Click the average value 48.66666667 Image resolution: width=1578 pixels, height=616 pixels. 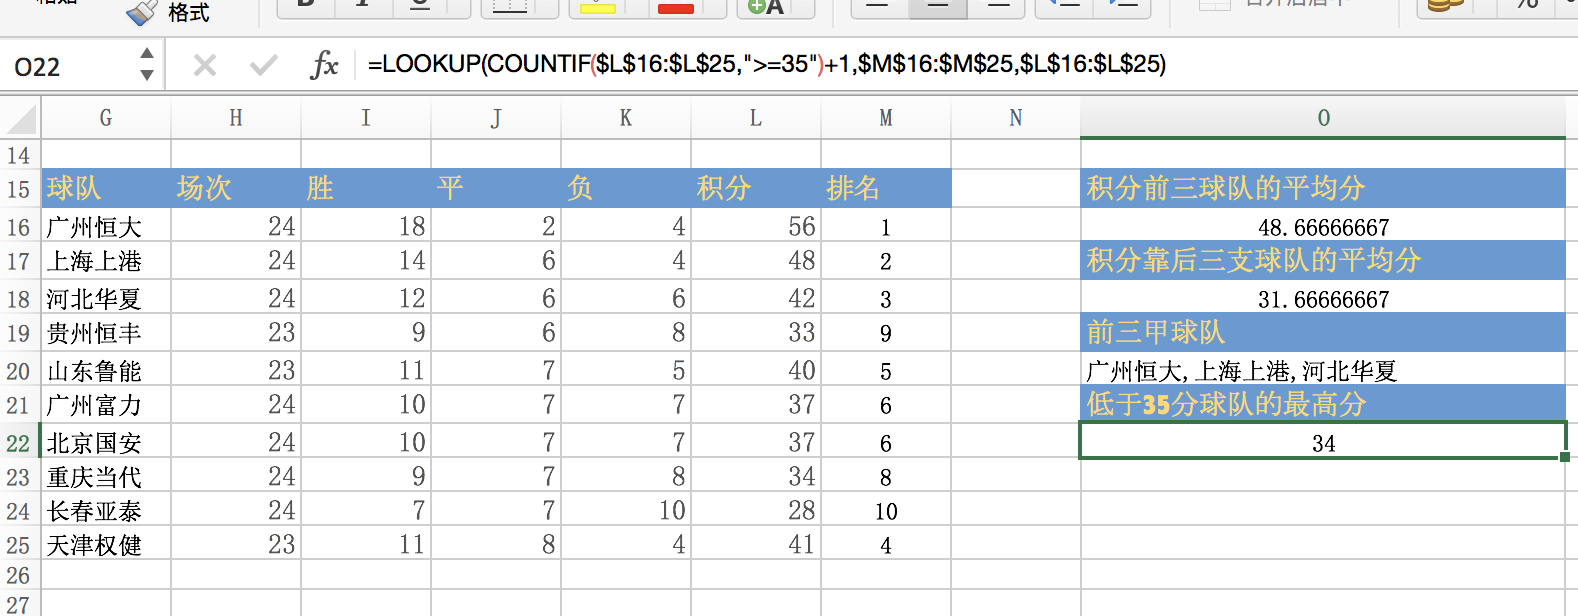[1323, 227]
